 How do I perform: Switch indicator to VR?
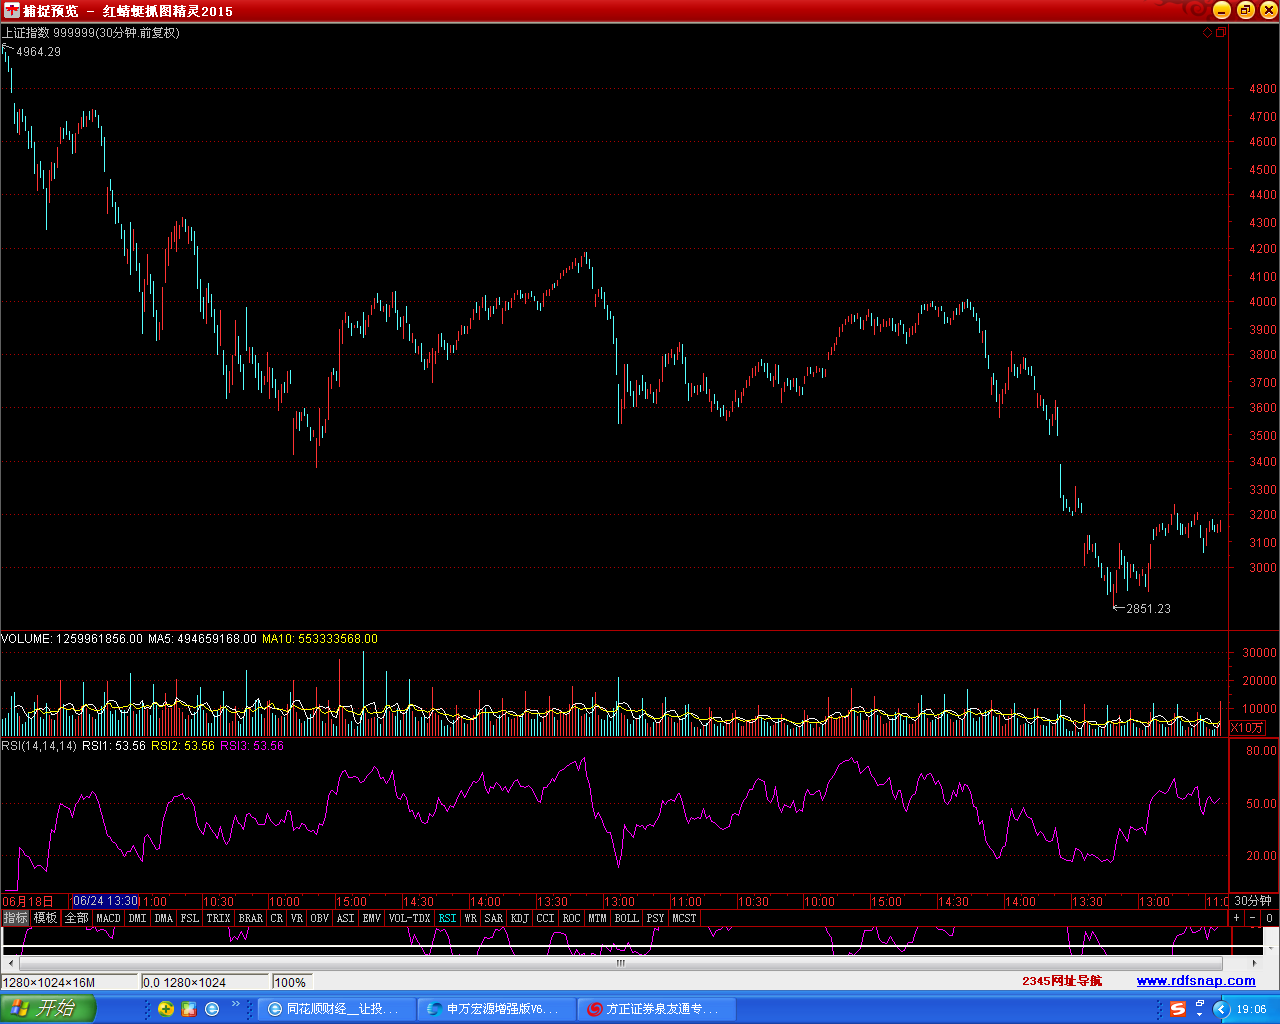(297, 918)
